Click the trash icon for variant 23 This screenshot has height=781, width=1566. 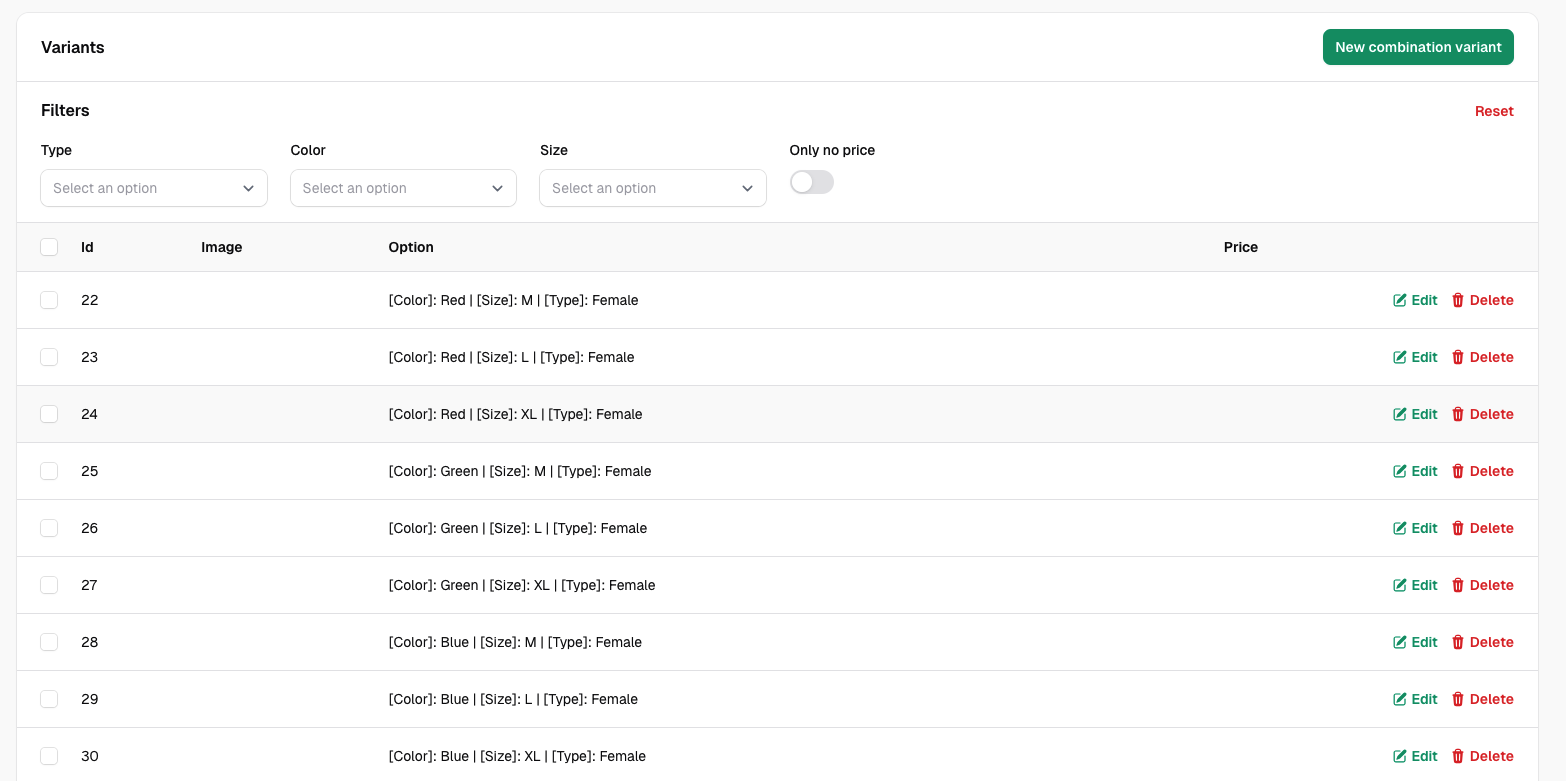1458,357
